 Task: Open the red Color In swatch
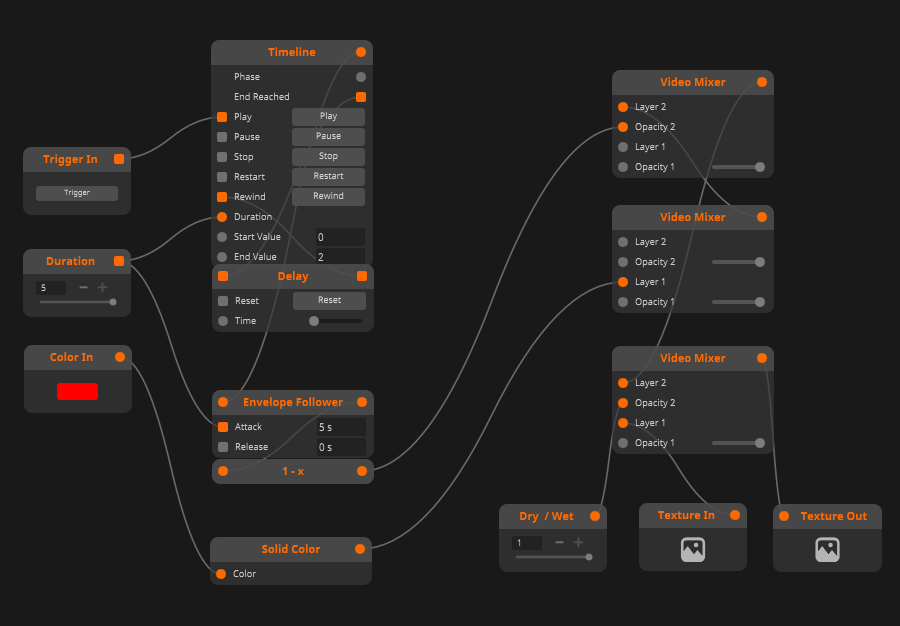(77, 391)
